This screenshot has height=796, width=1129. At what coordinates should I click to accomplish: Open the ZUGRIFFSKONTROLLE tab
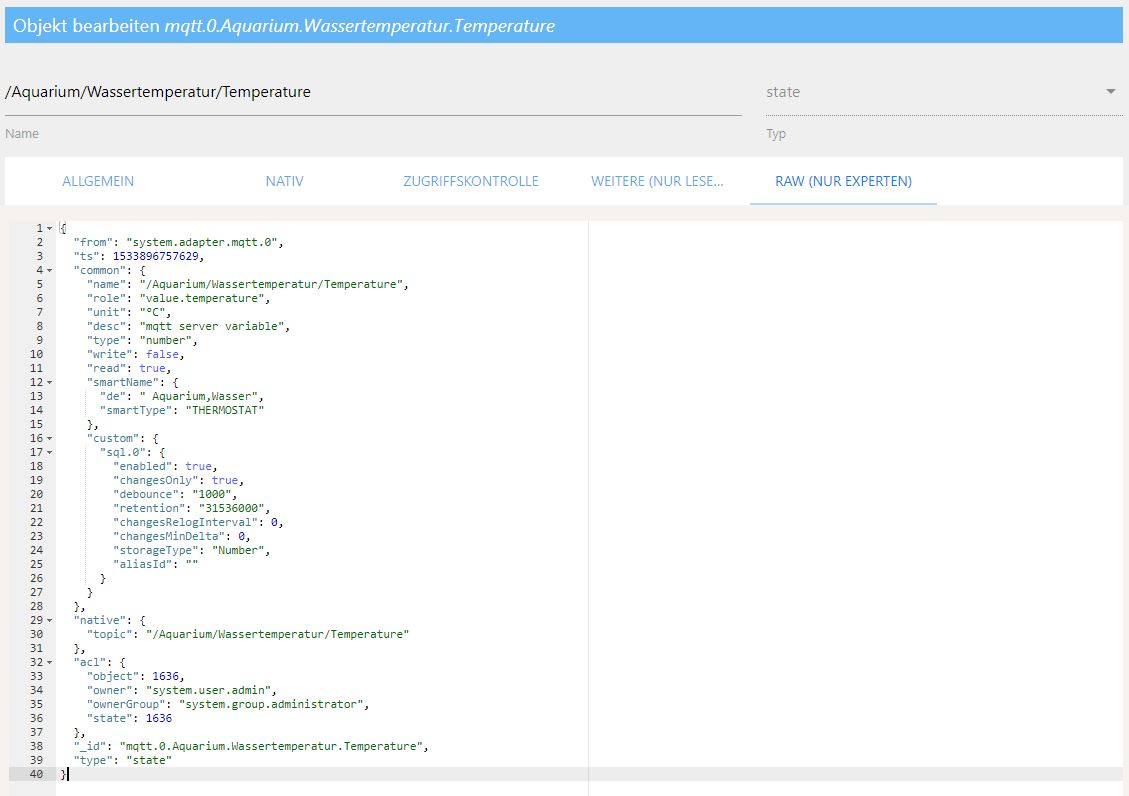click(x=471, y=181)
